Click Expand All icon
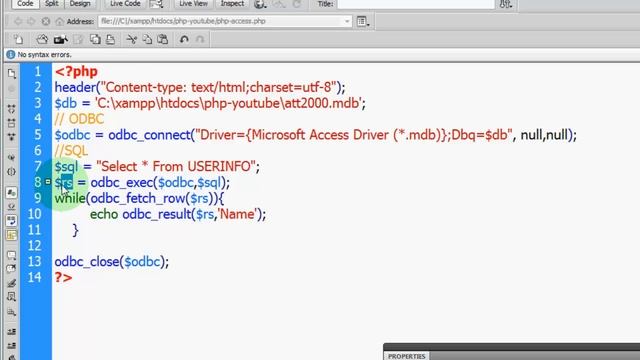640x360 pixels. (x=11, y=137)
